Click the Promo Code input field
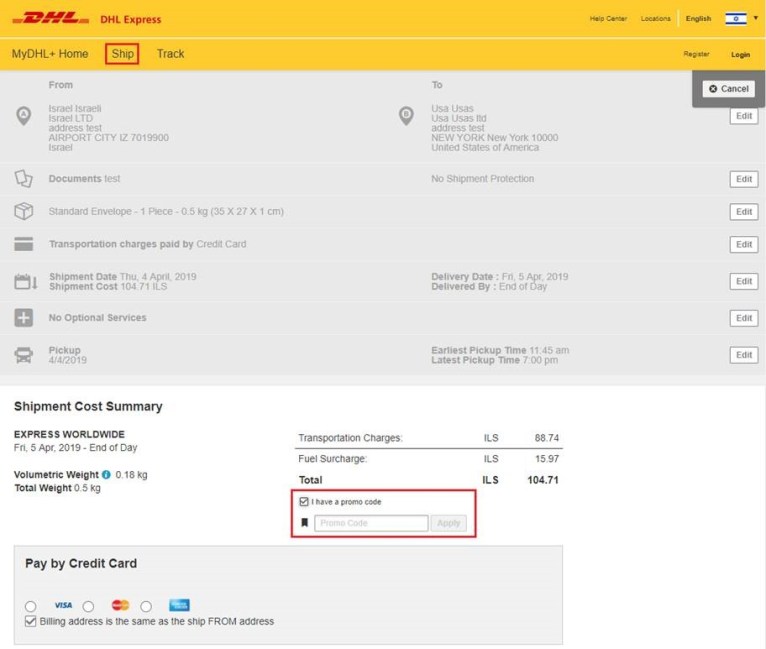 tap(371, 523)
